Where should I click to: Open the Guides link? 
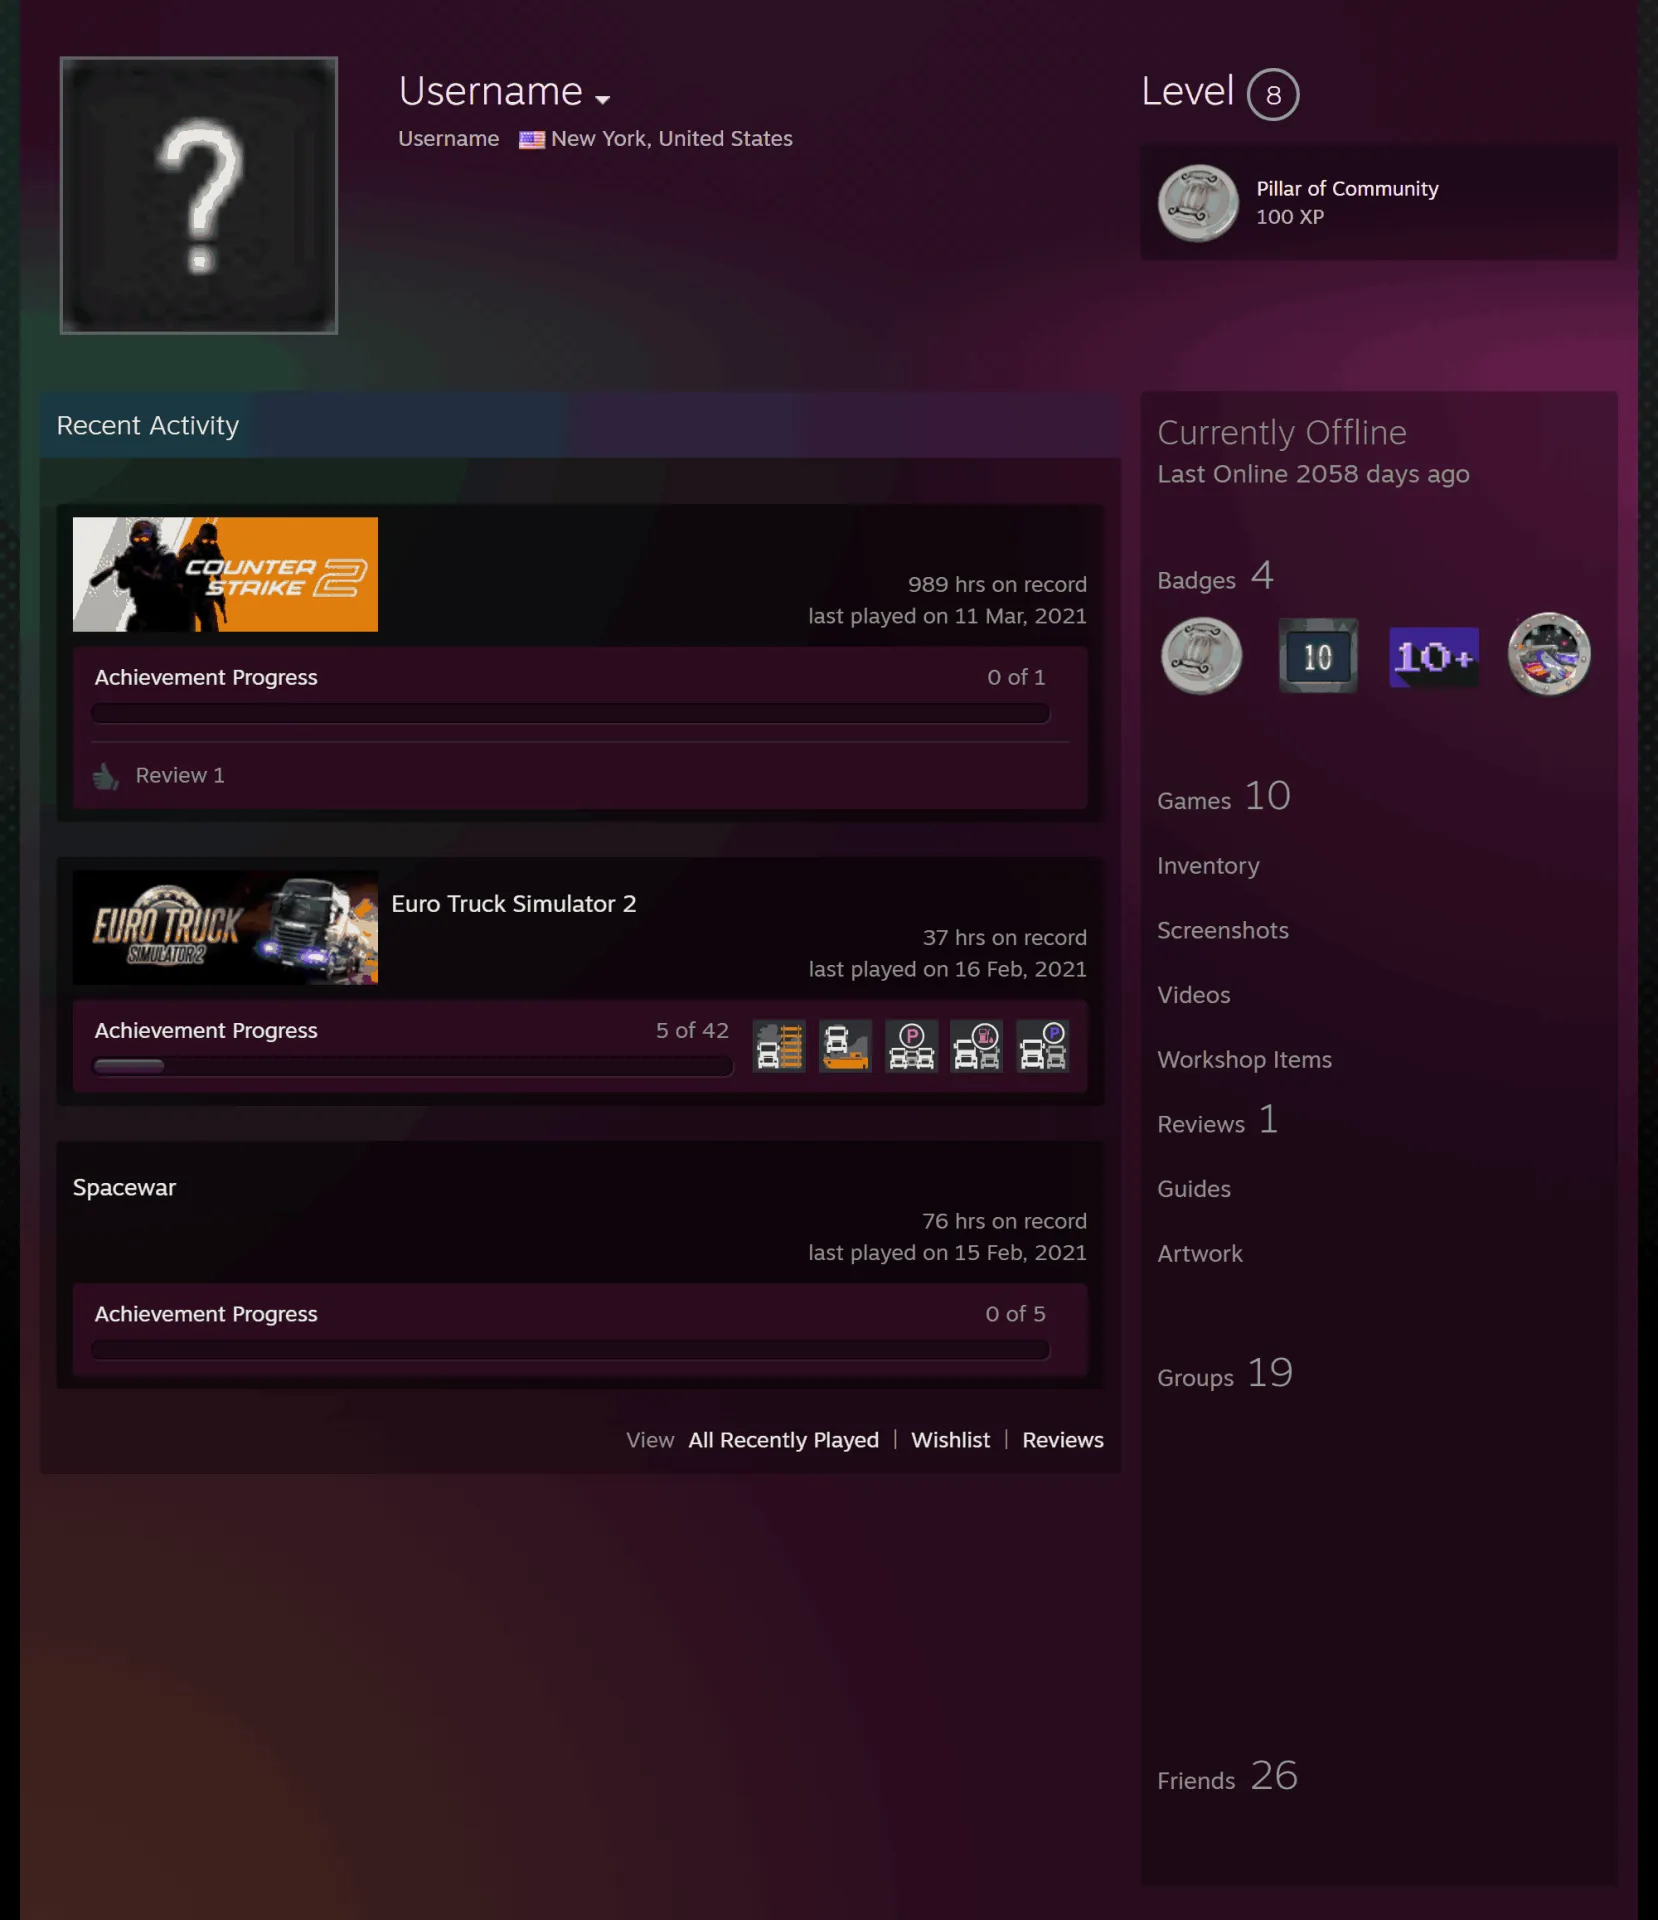1194,1189
